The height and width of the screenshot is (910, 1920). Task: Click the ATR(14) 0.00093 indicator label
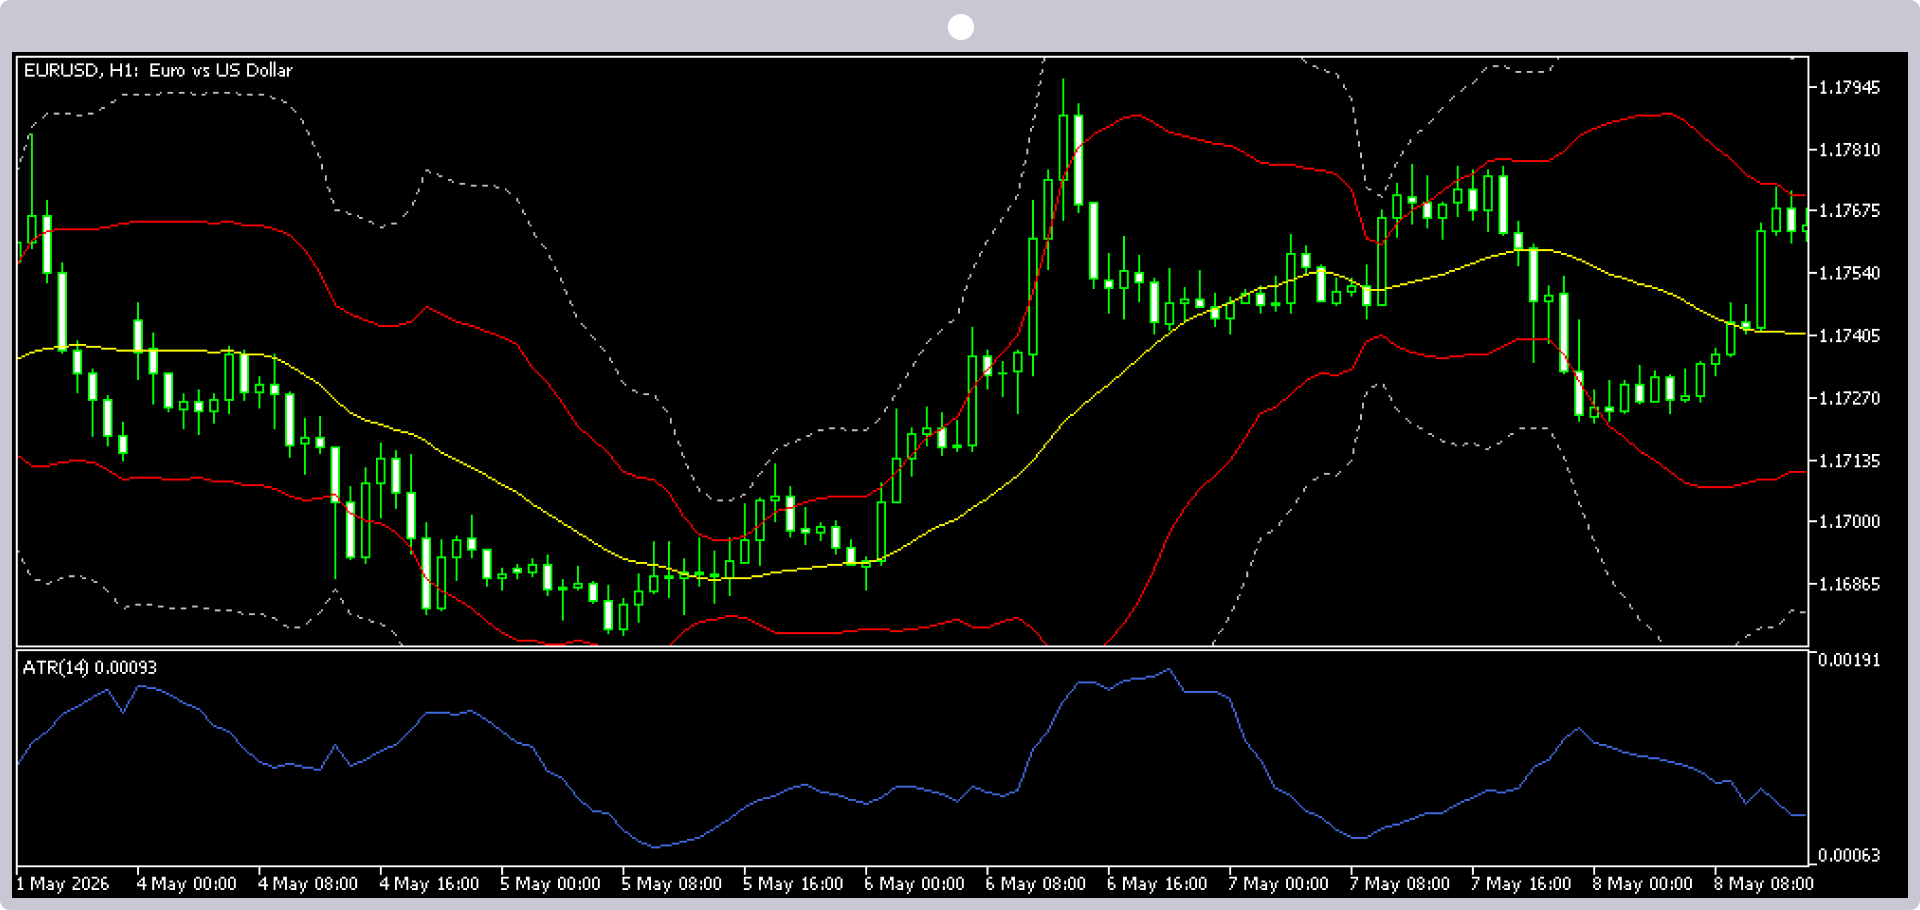pos(90,667)
